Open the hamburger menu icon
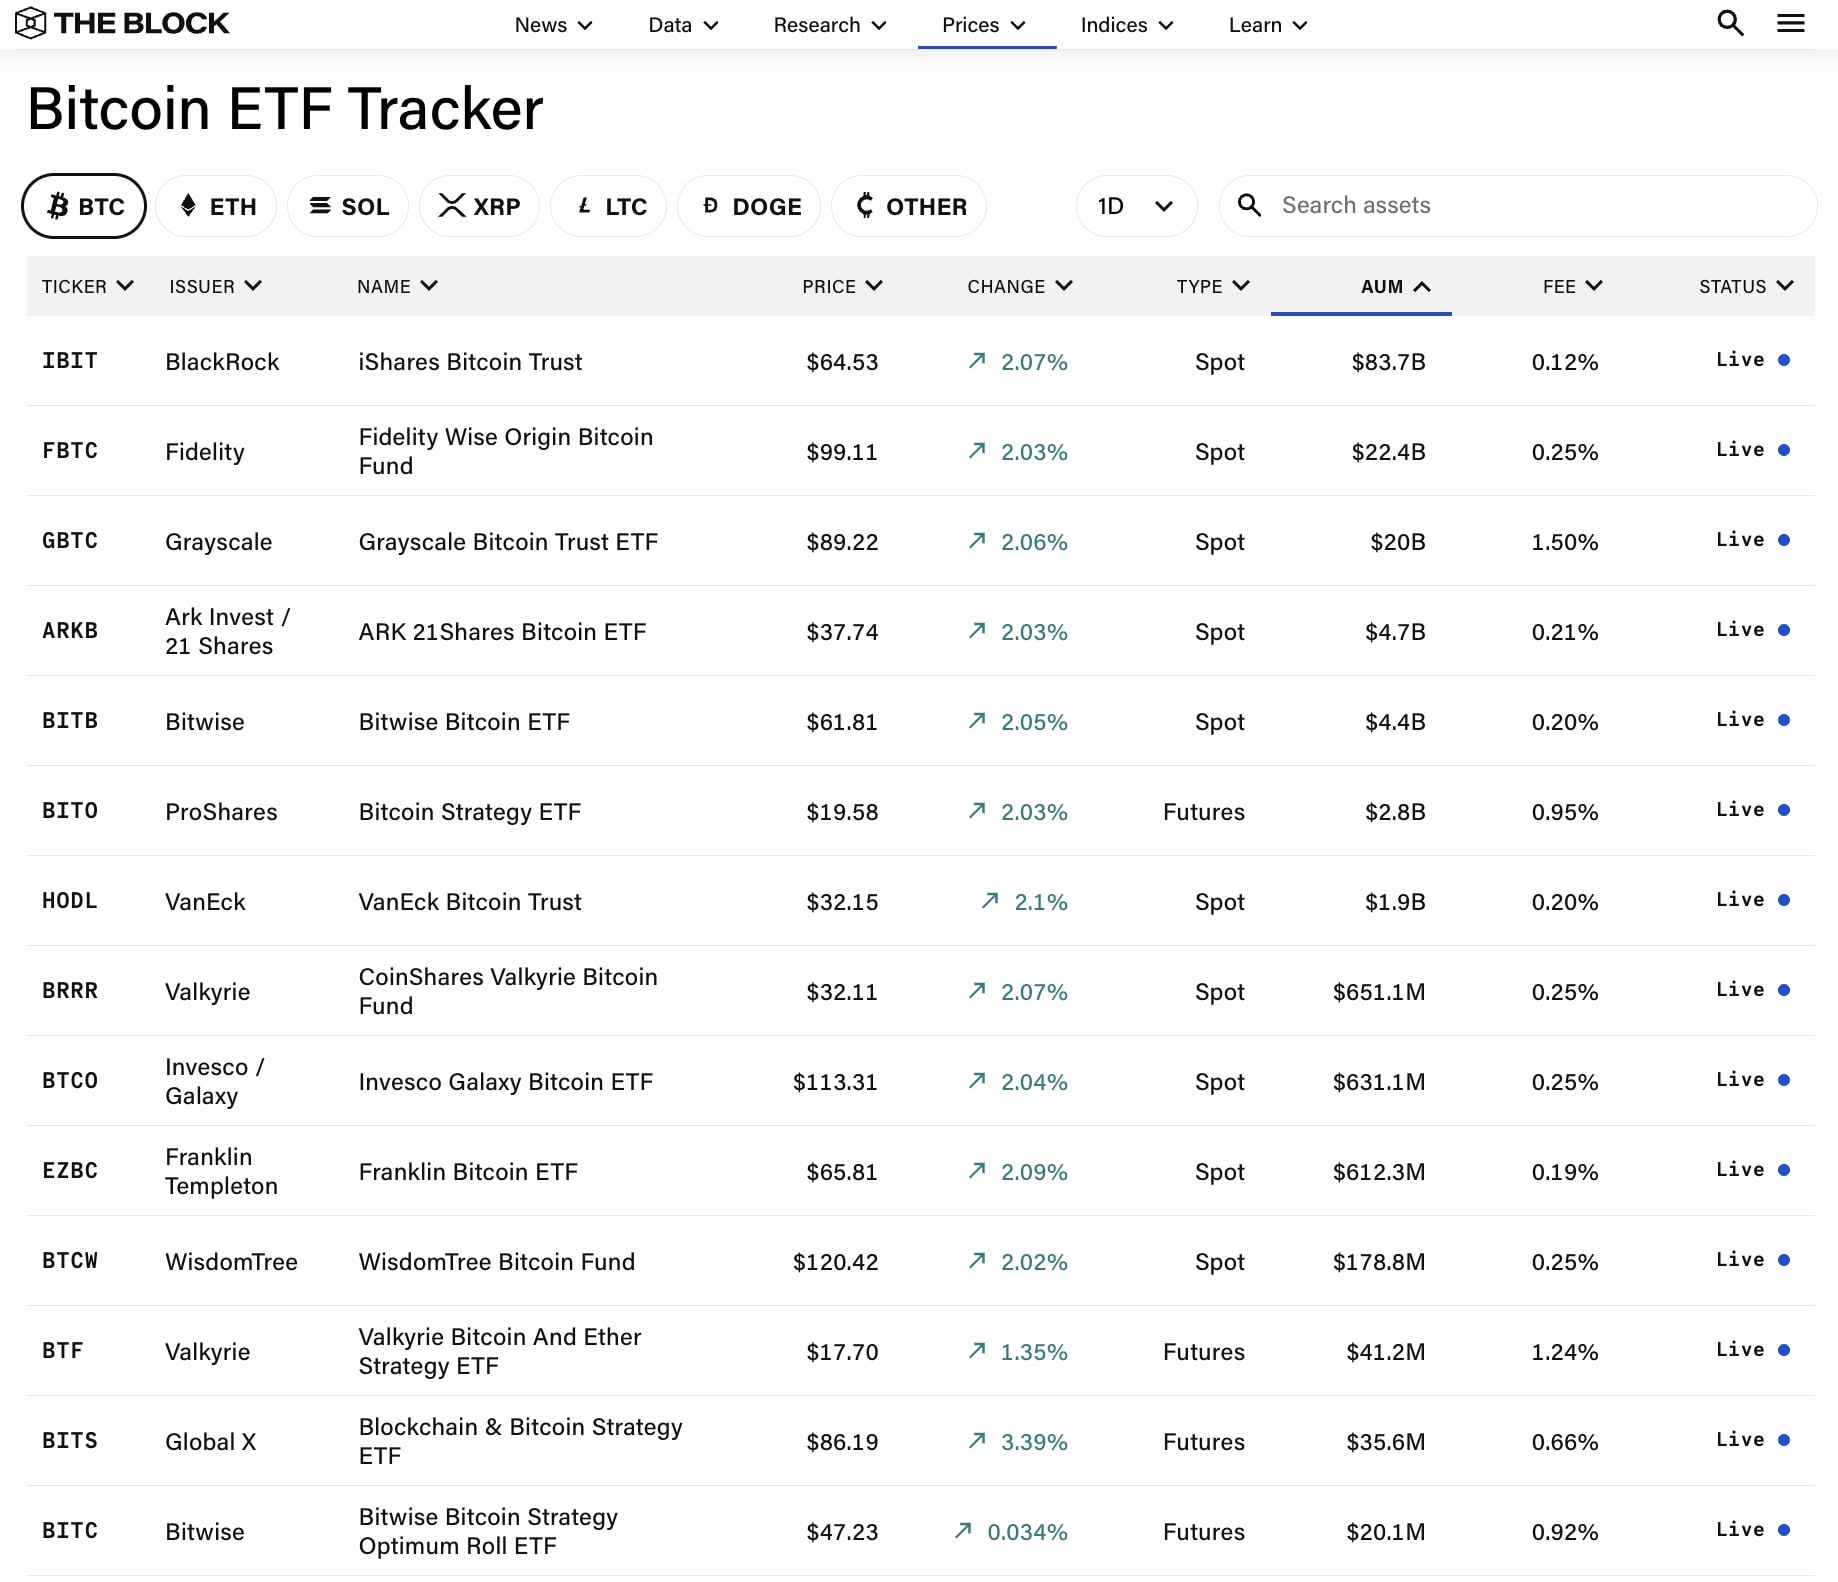This screenshot has height=1582, width=1838. pyautogui.click(x=1791, y=23)
